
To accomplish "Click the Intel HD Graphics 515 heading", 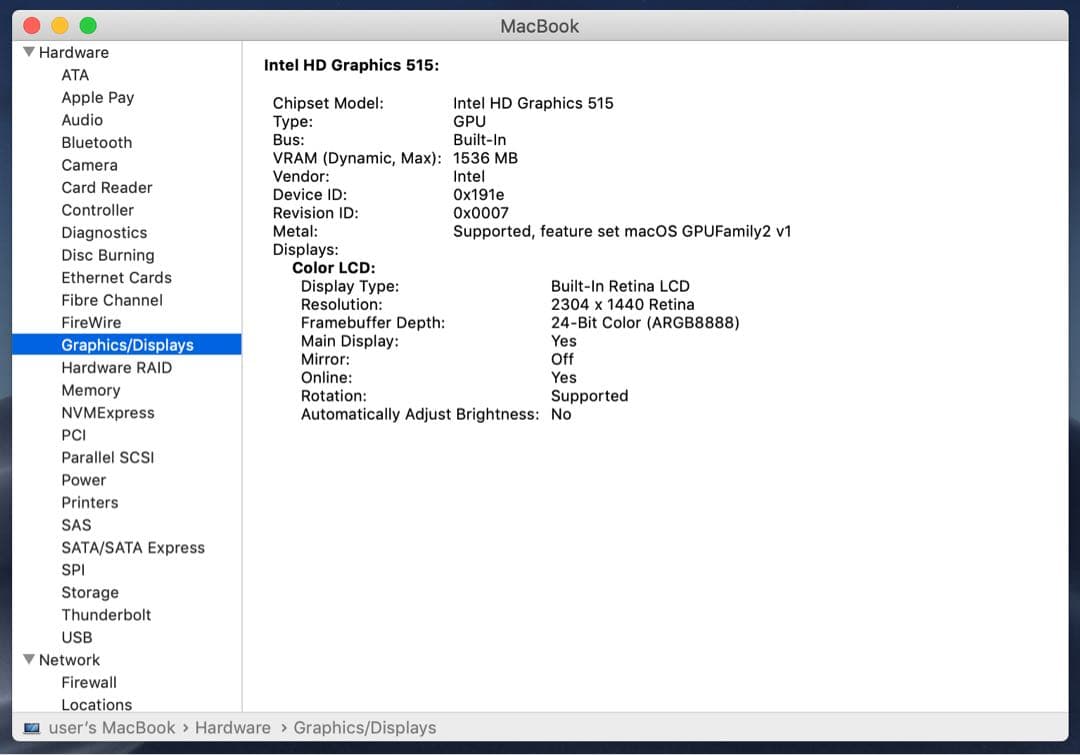I will [351, 65].
